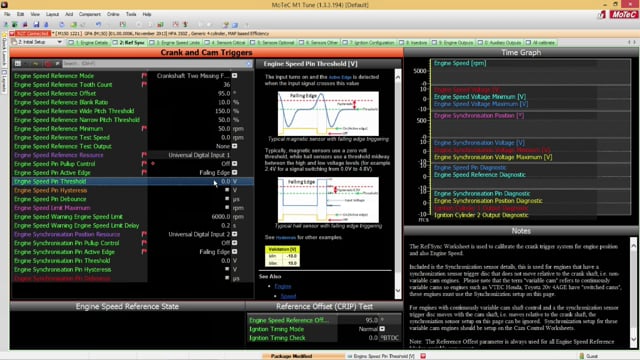Click the M1 icon beside MoTeC logo
The width and height of the screenshot is (640, 360).
point(602,15)
